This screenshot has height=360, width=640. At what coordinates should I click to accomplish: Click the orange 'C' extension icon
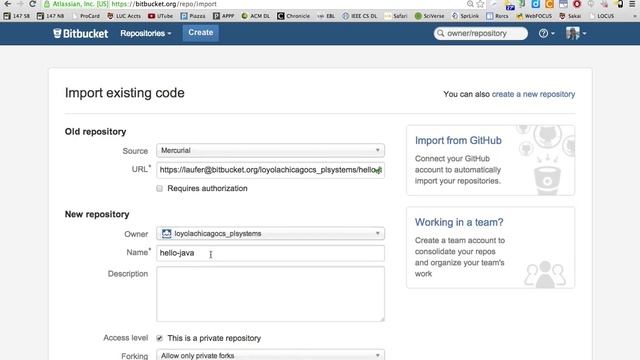click(x=549, y=4)
